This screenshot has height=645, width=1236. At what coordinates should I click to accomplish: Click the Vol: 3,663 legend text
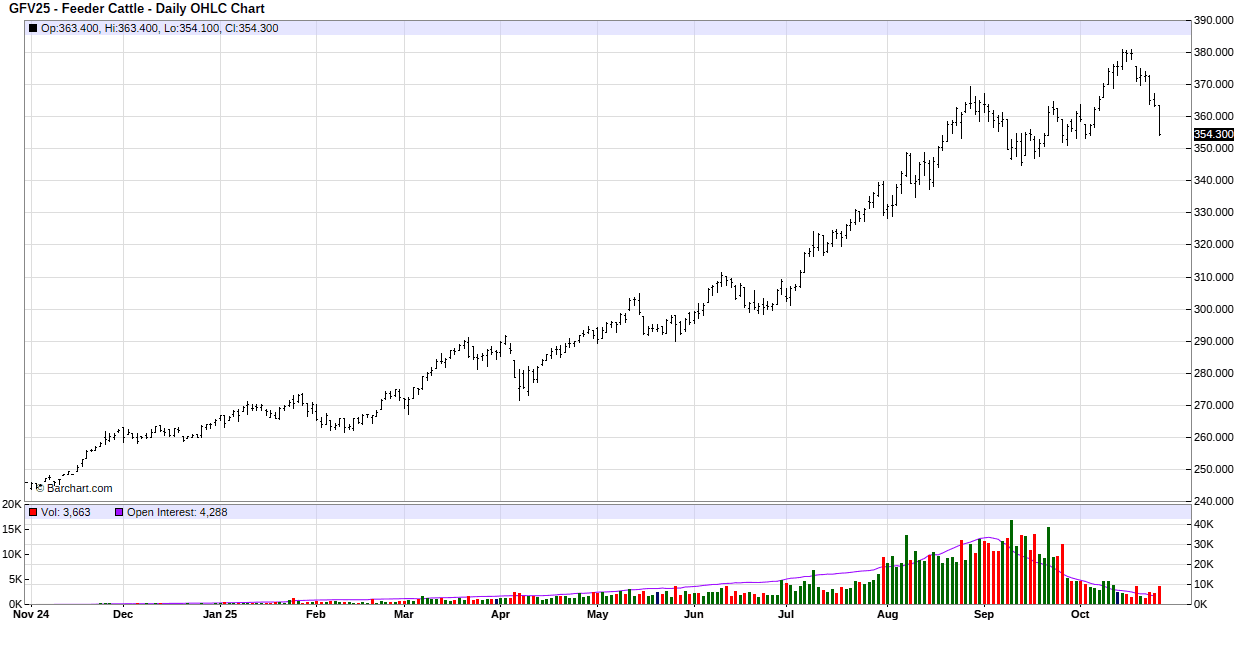pos(65,512)
